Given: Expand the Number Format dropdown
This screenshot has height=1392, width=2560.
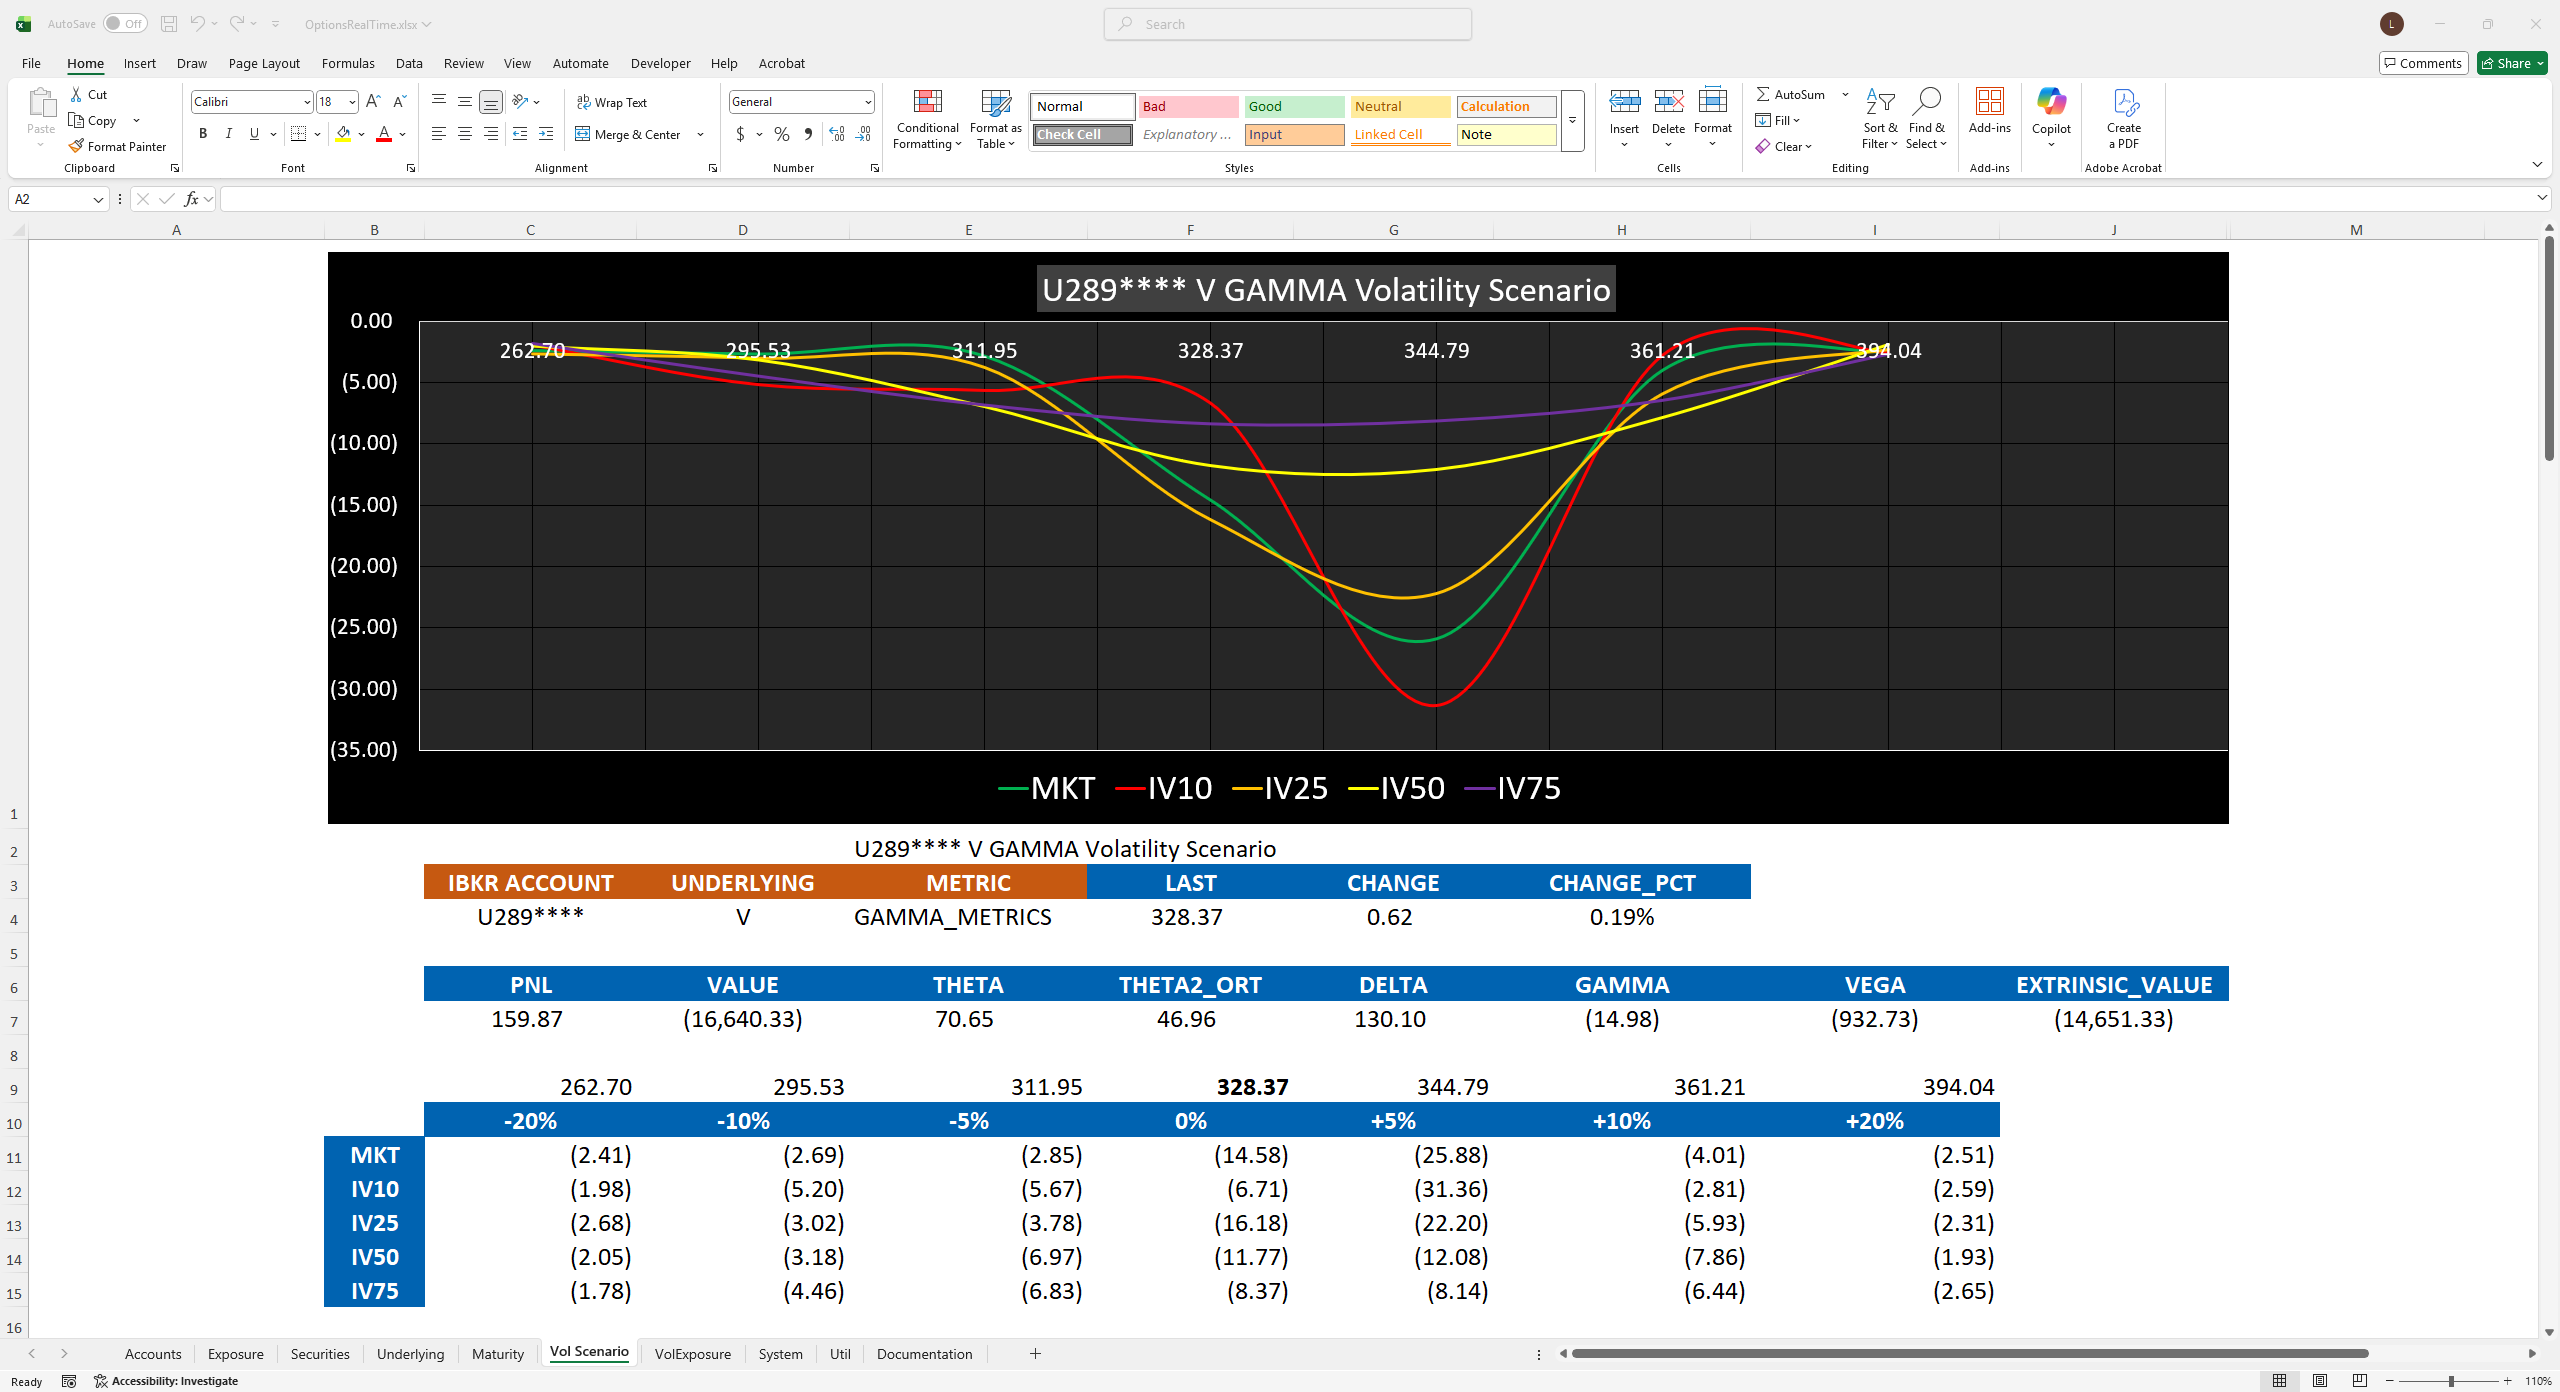Looking at the screenshot, I should coord(866,101).
